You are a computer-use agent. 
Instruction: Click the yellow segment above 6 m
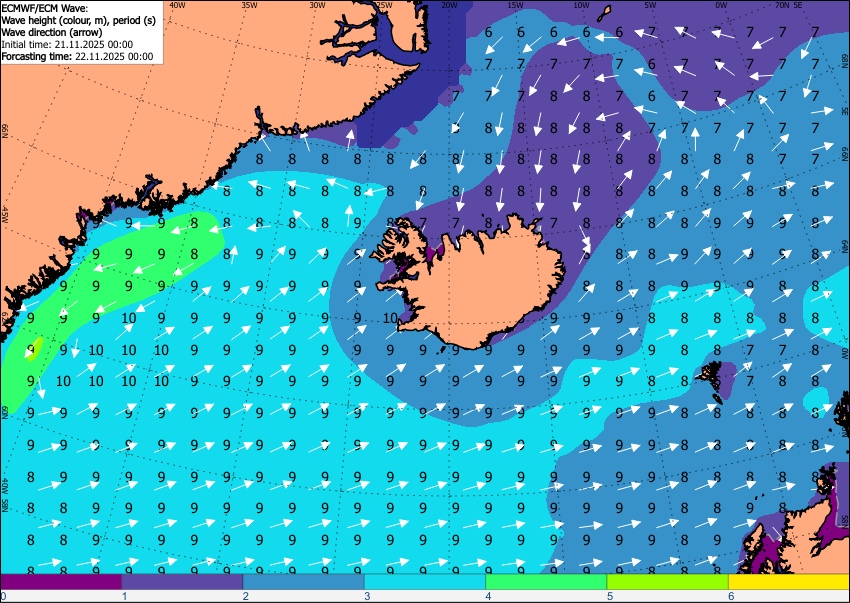[789, 582]
